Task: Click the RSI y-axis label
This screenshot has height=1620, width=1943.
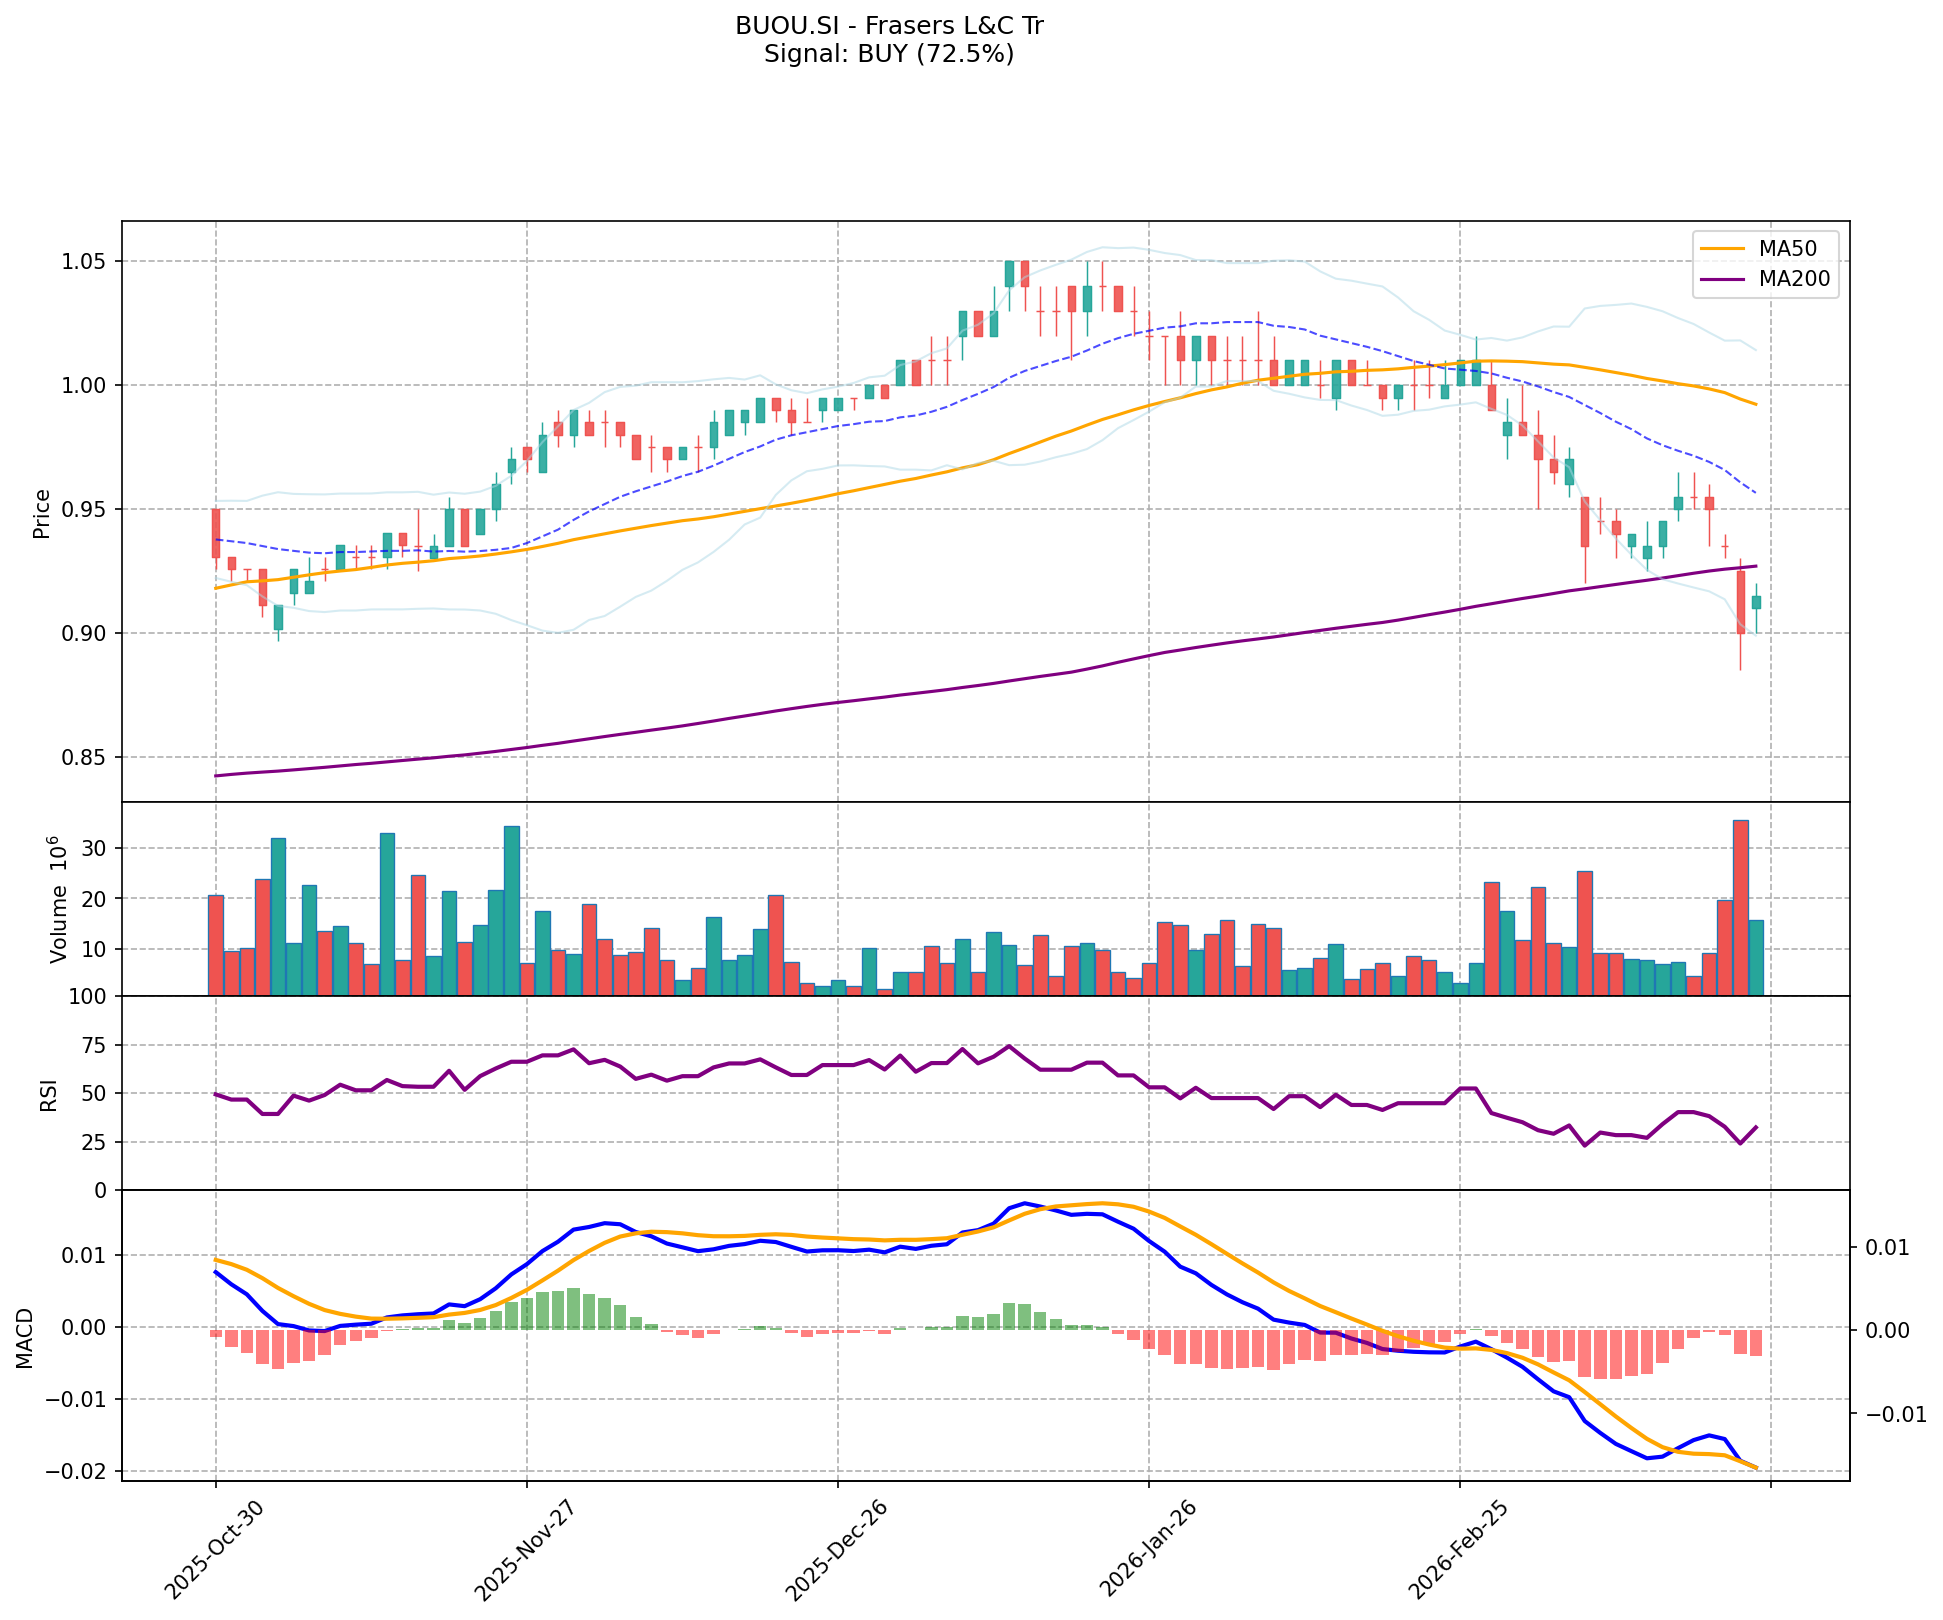Action: (x=48, y=1095)
